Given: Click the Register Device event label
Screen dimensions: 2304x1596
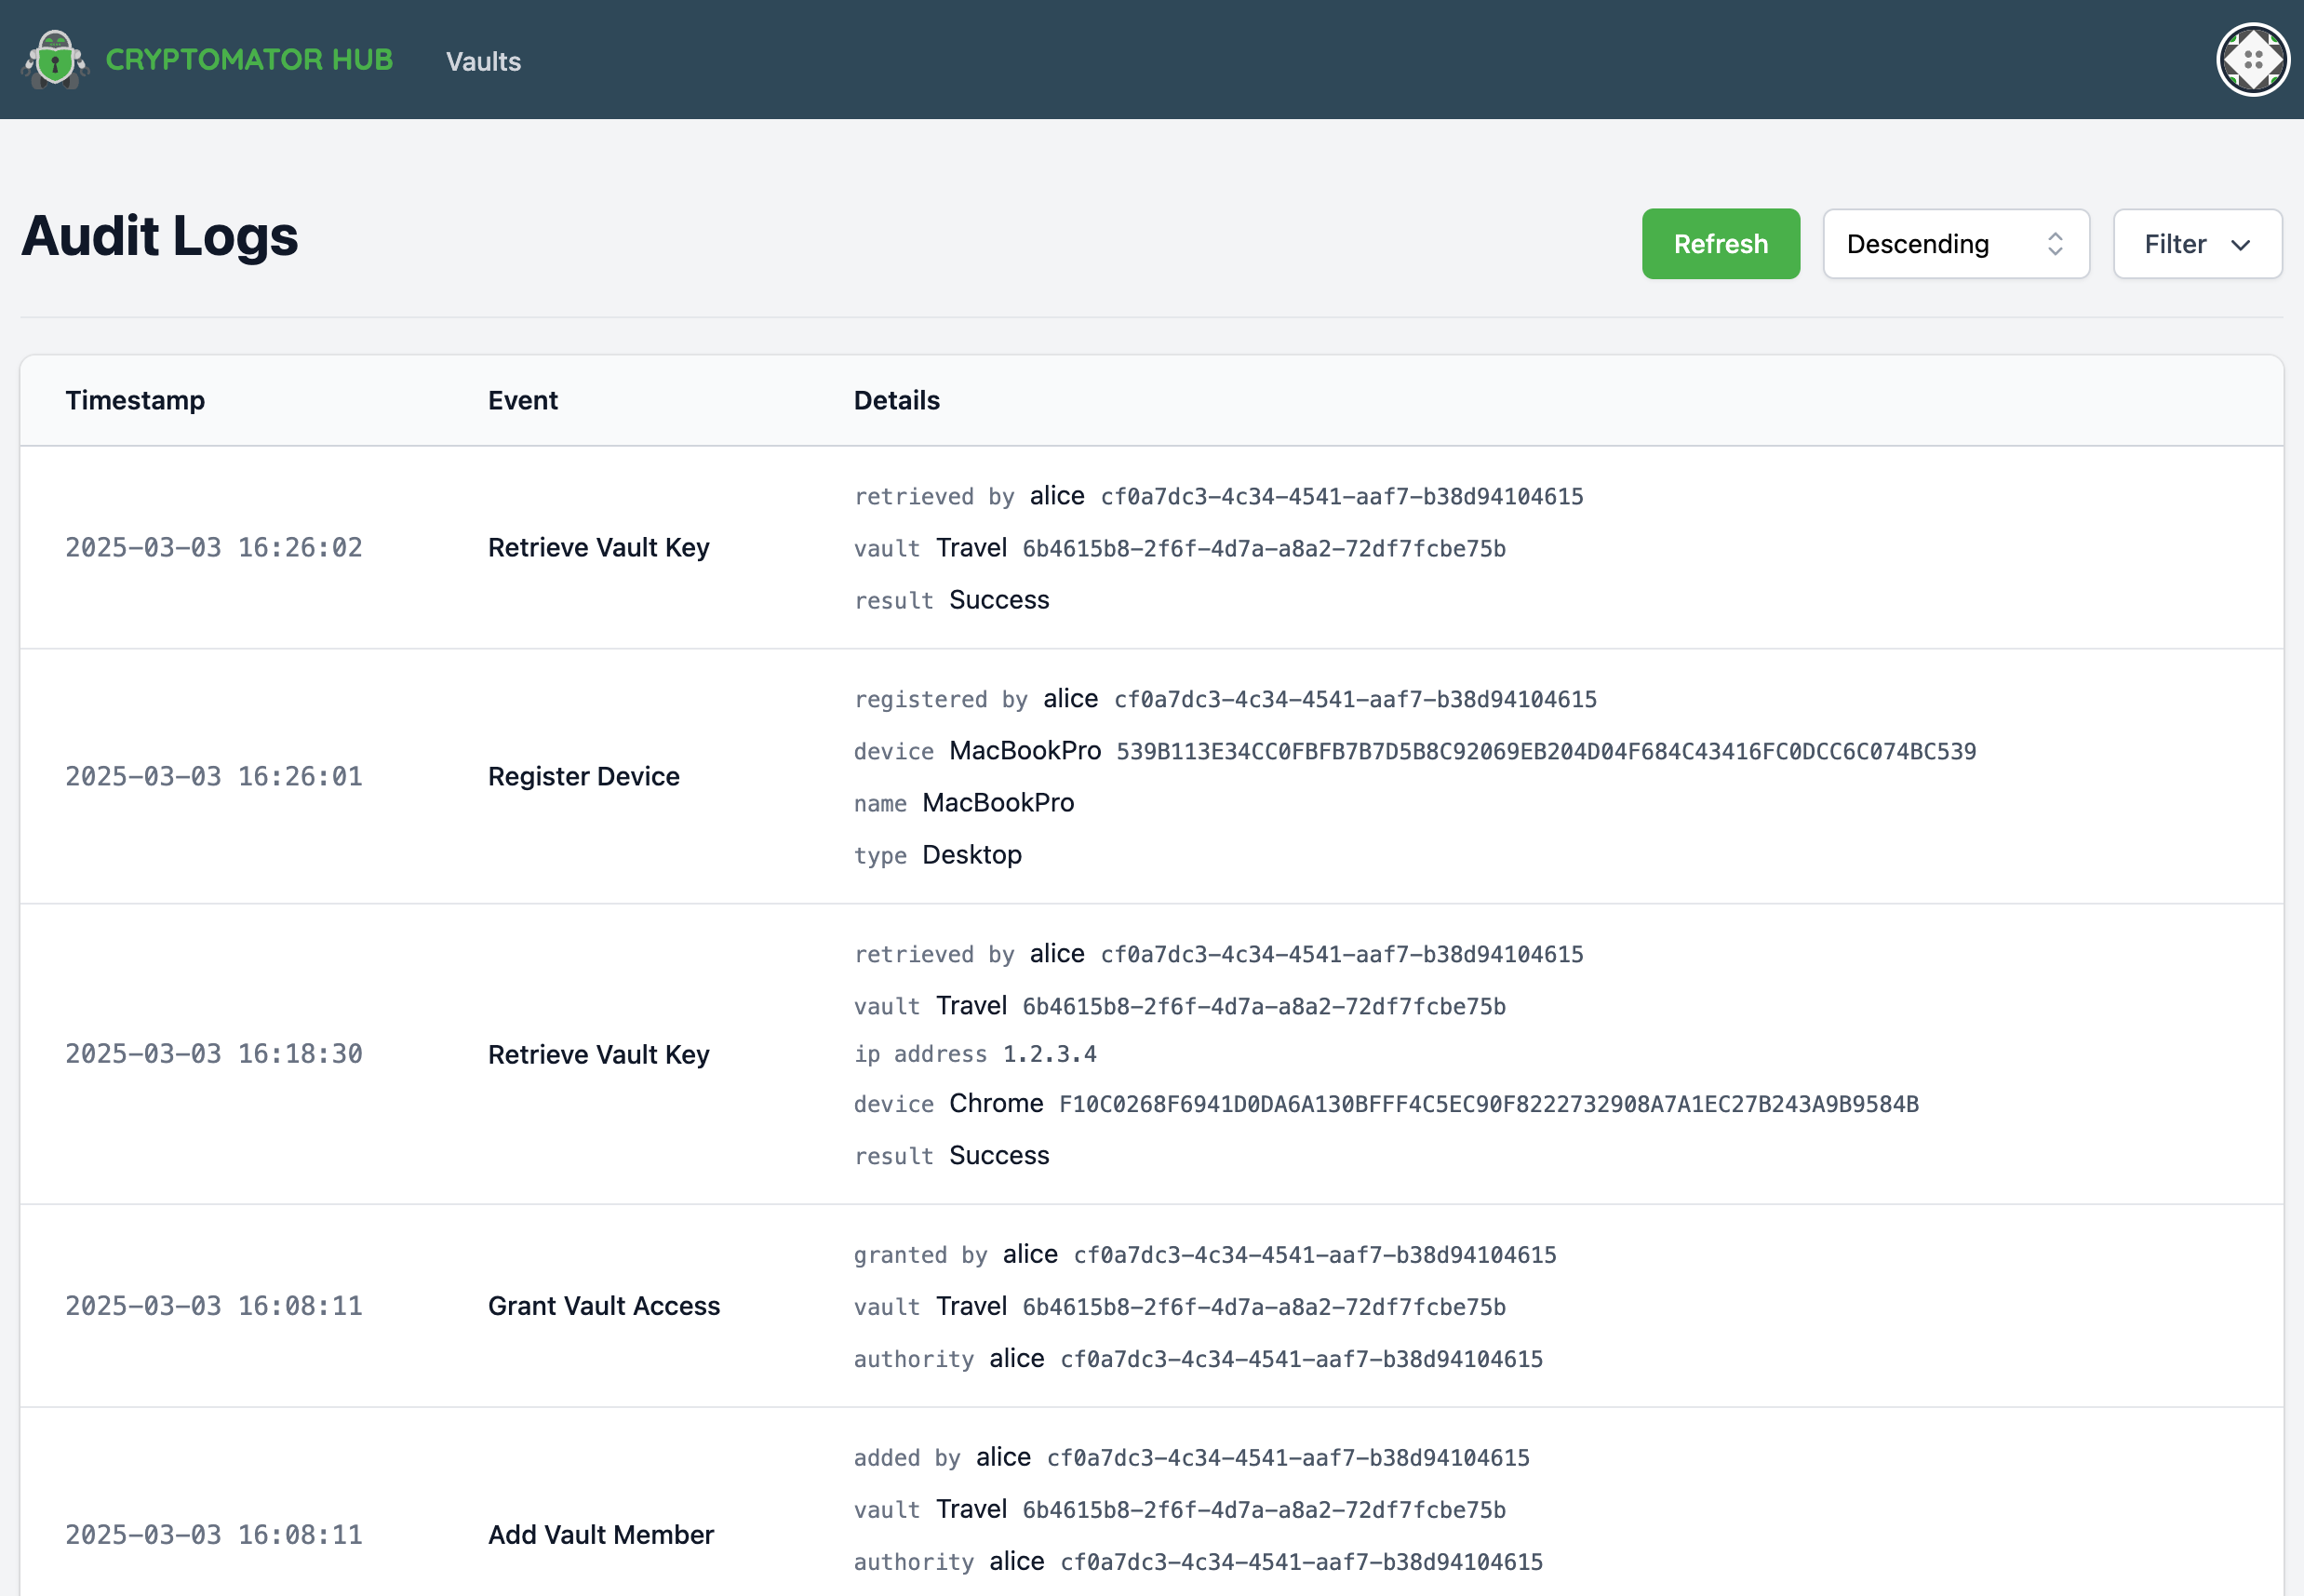Looking at the screenshot, I should coord(583,776).
